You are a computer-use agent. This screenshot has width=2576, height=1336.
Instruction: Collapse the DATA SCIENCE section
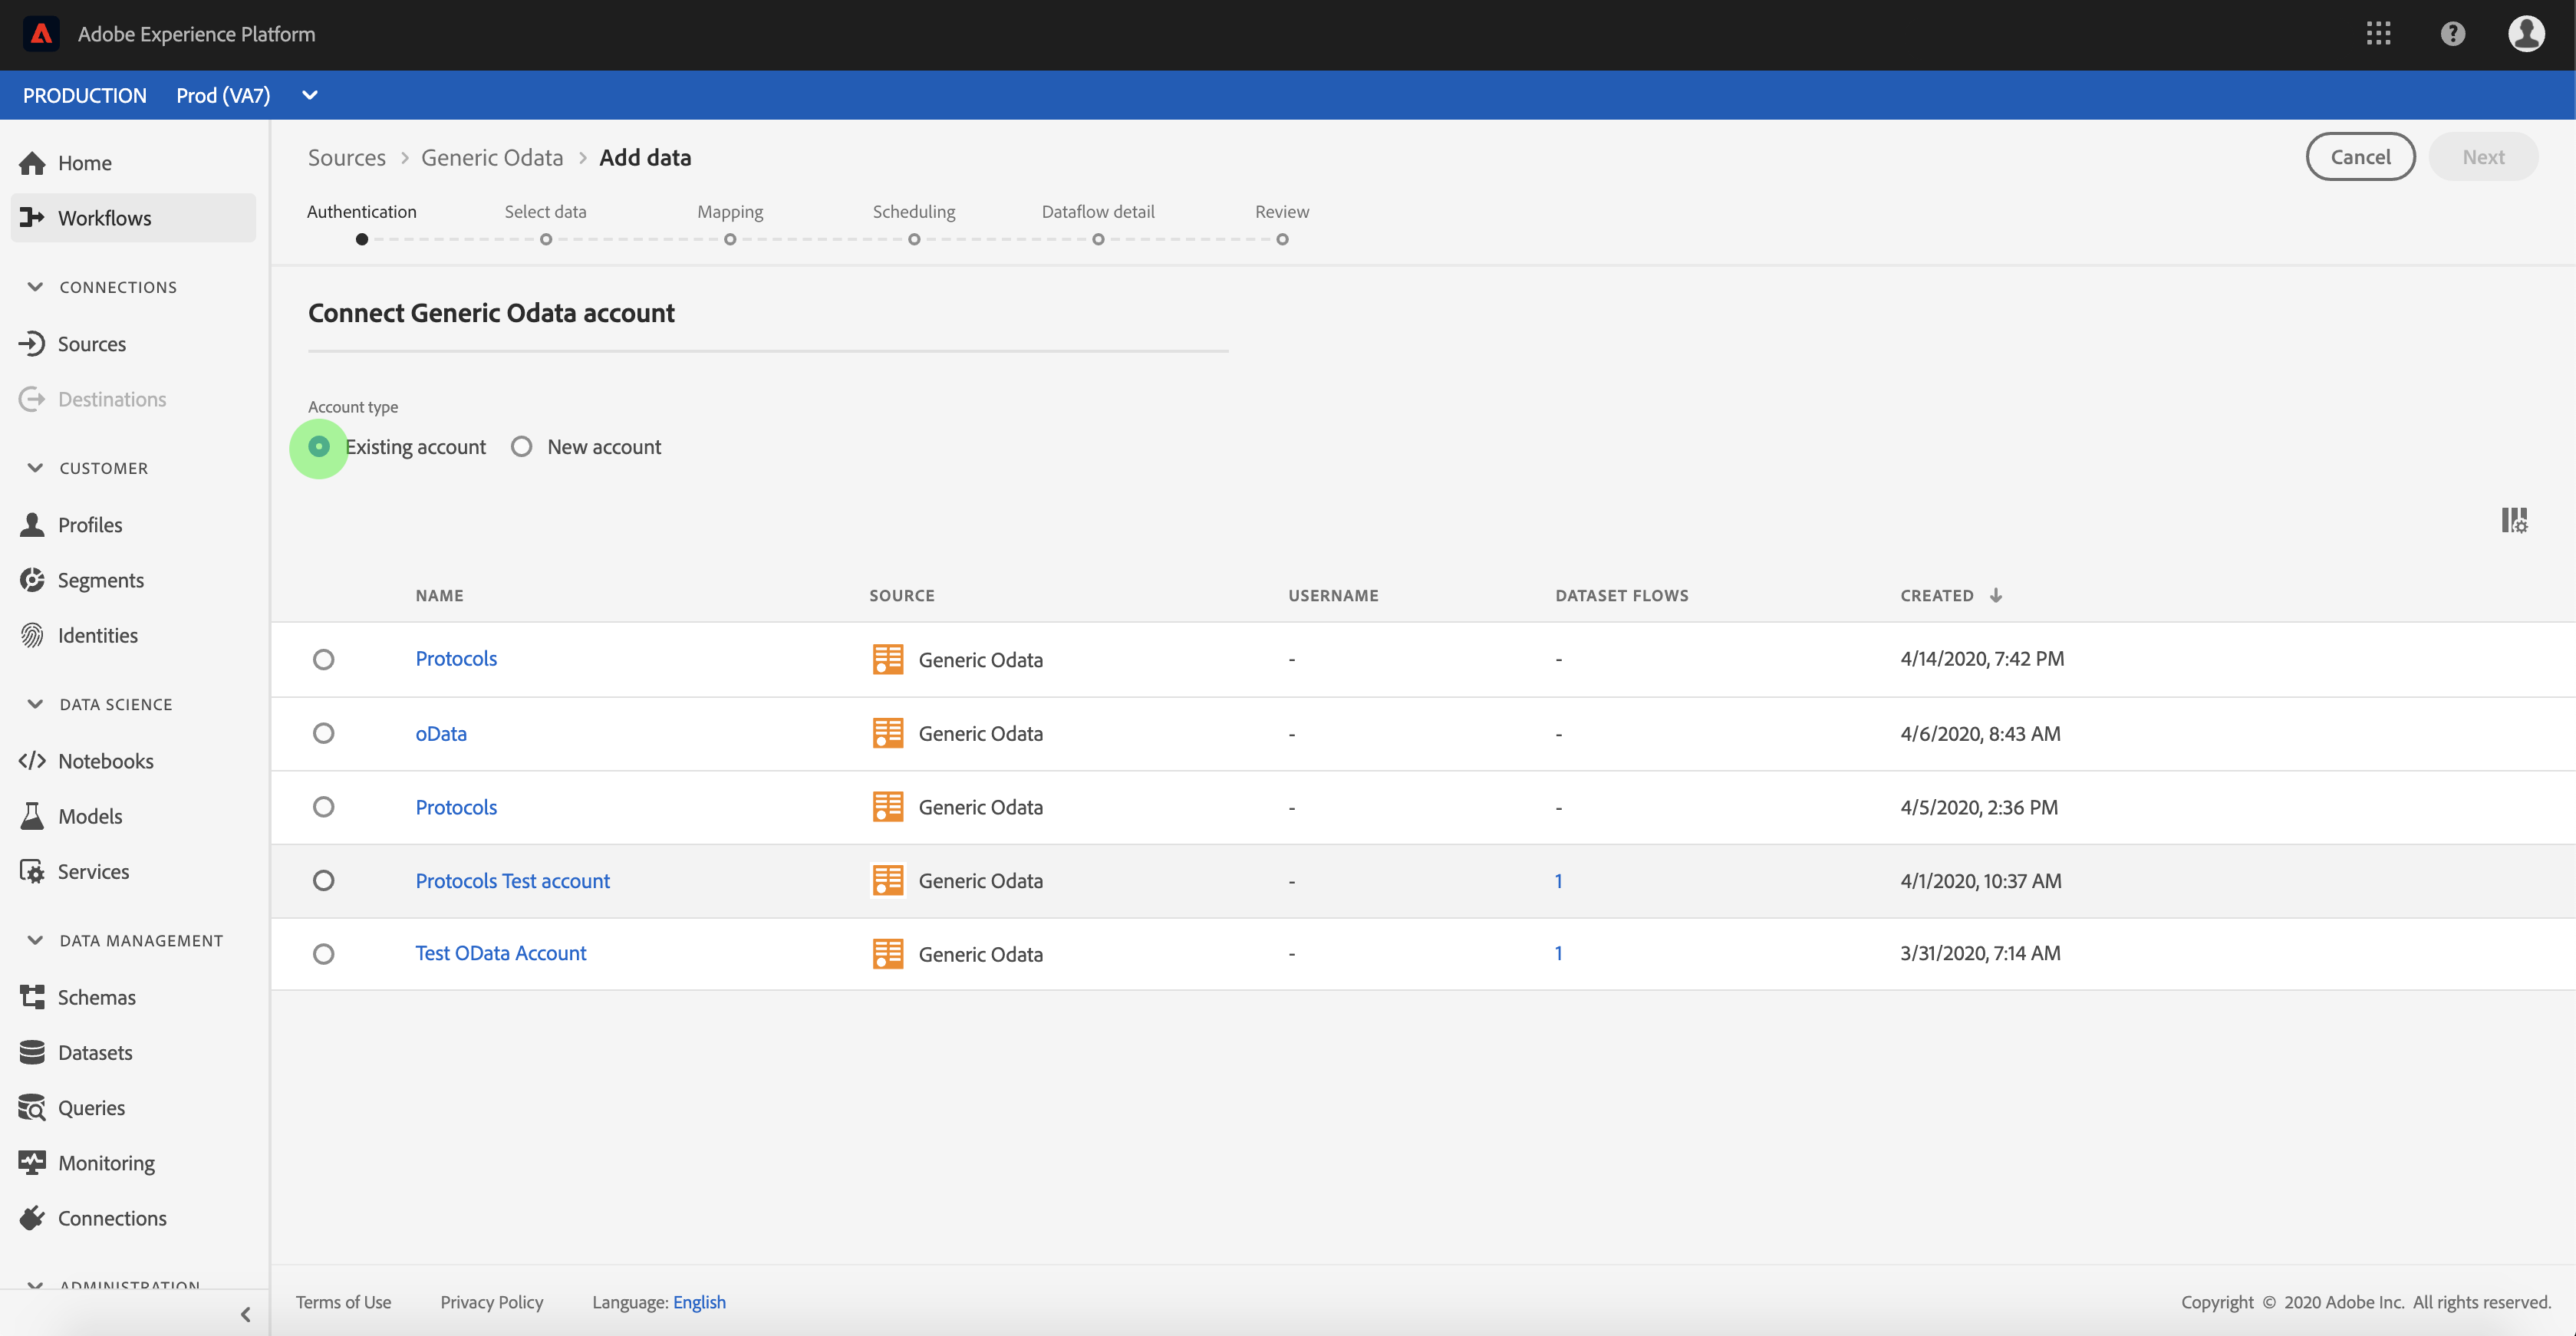(35, 704)
